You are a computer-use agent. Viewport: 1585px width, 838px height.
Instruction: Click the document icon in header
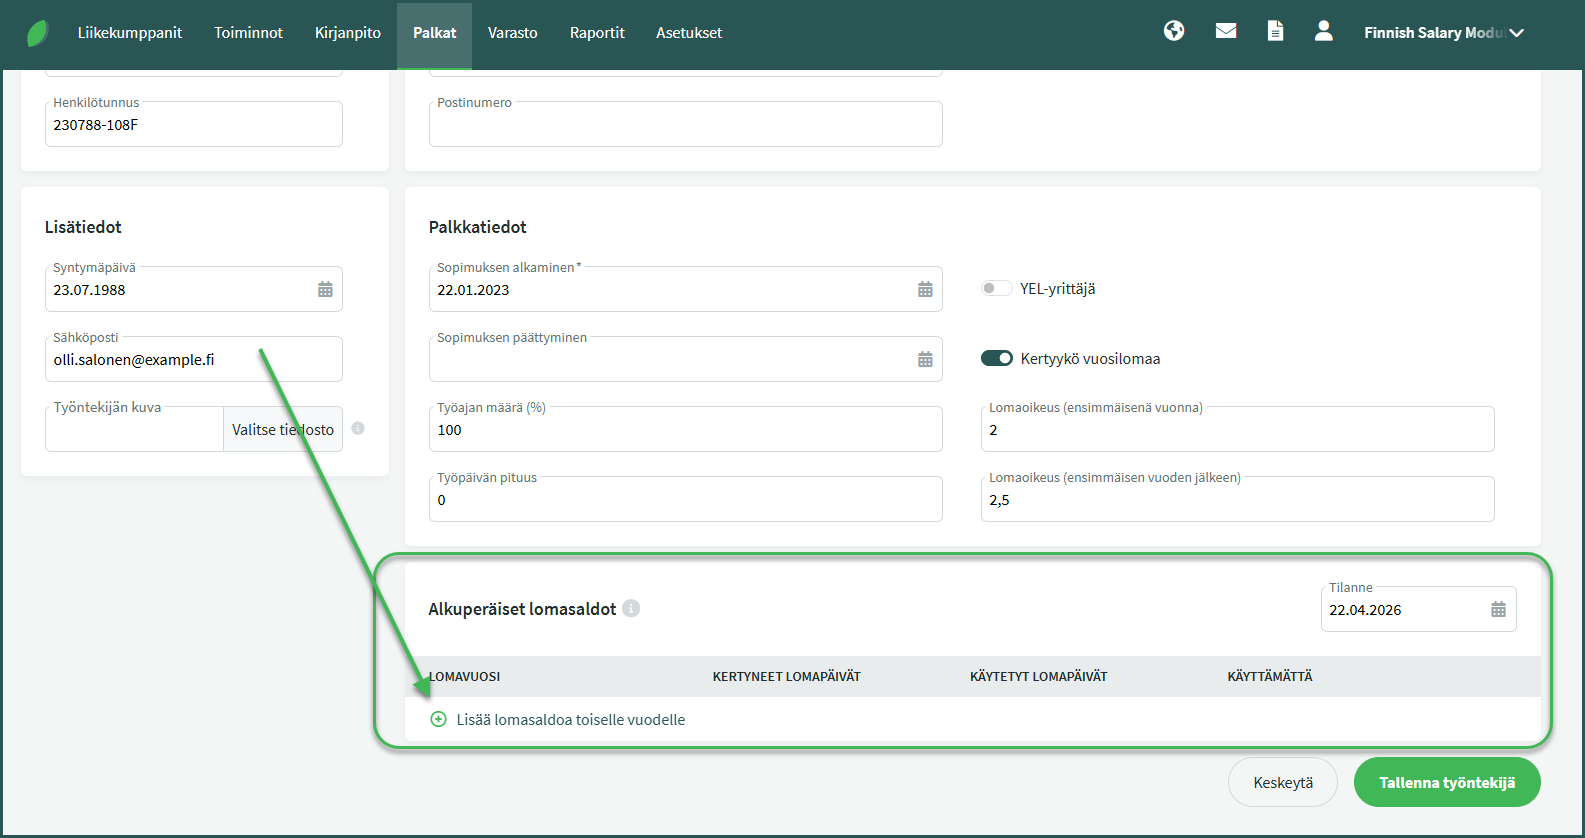point(1275,31)
